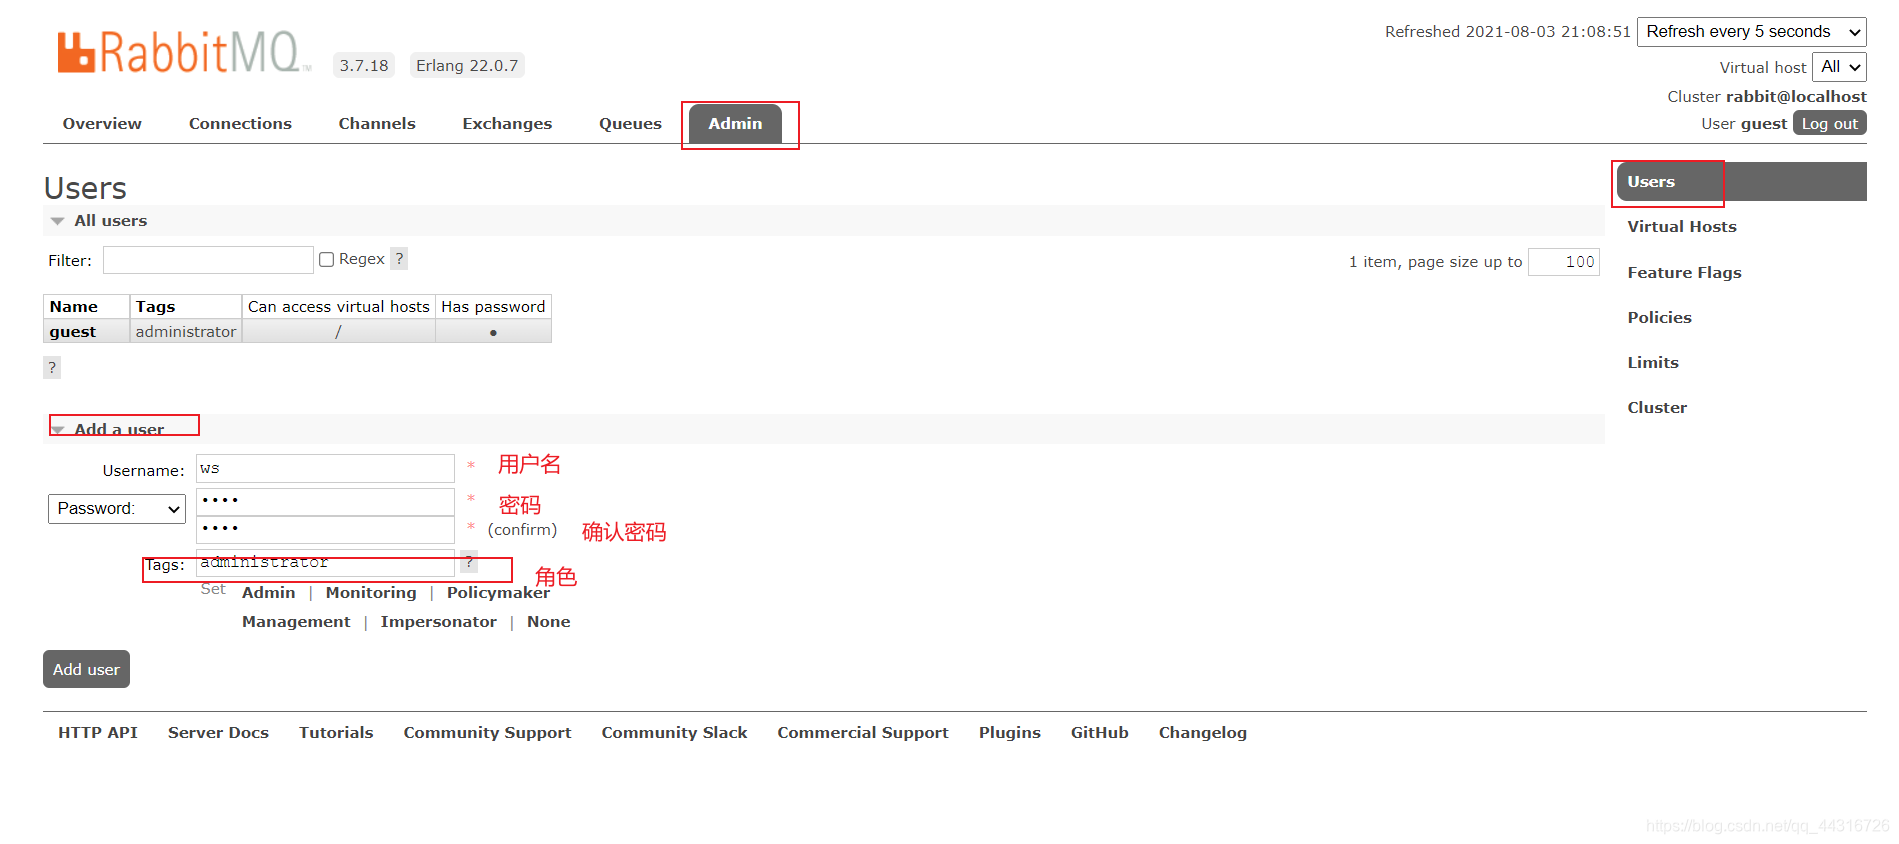Focus the Username input field

[x=325, y=469]
